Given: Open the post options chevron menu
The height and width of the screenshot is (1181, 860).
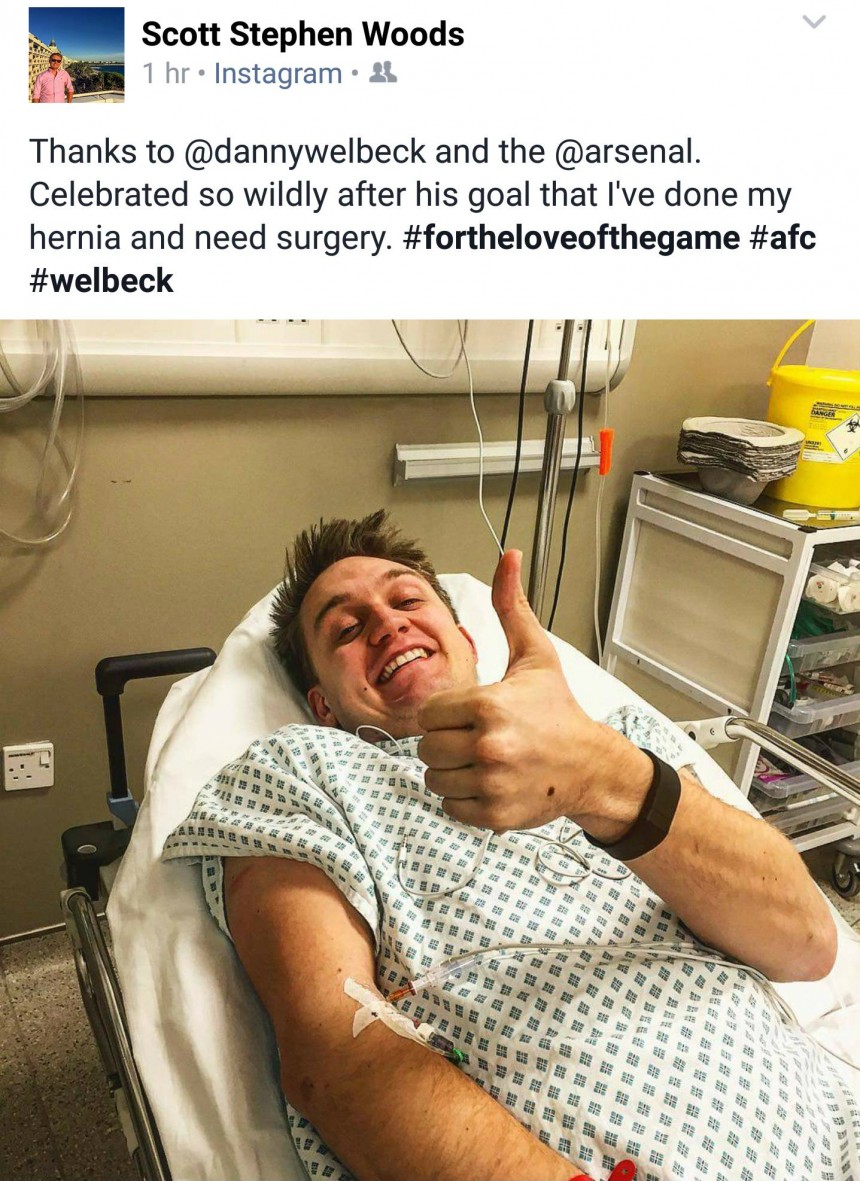Looking at the screenshot, I should coord(814,22).
